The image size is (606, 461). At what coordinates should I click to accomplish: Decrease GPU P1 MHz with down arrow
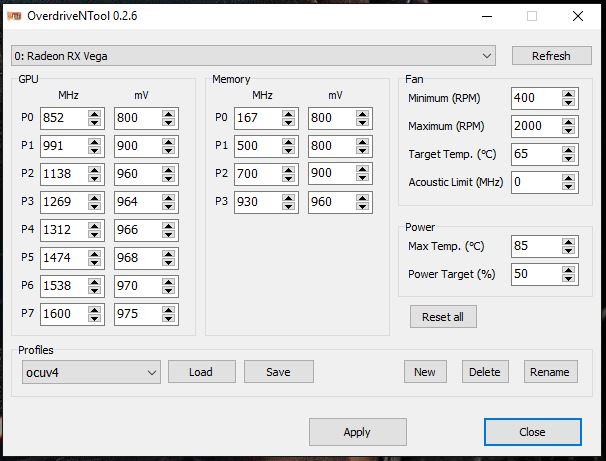[x=95, y=150]
